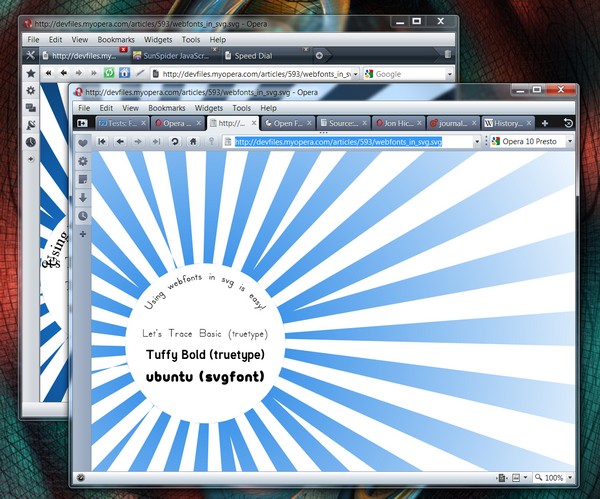Expand Google search dropdown in back window

450,74
